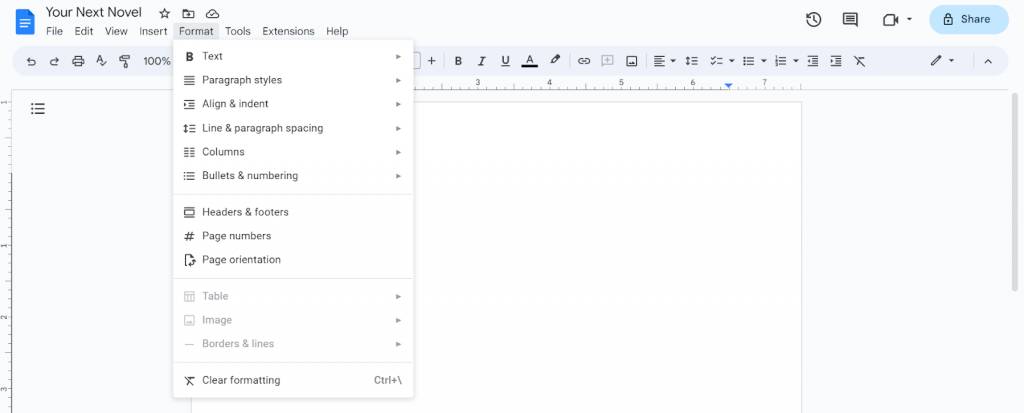Select Page orientation menu item

(x=293, y=259)
